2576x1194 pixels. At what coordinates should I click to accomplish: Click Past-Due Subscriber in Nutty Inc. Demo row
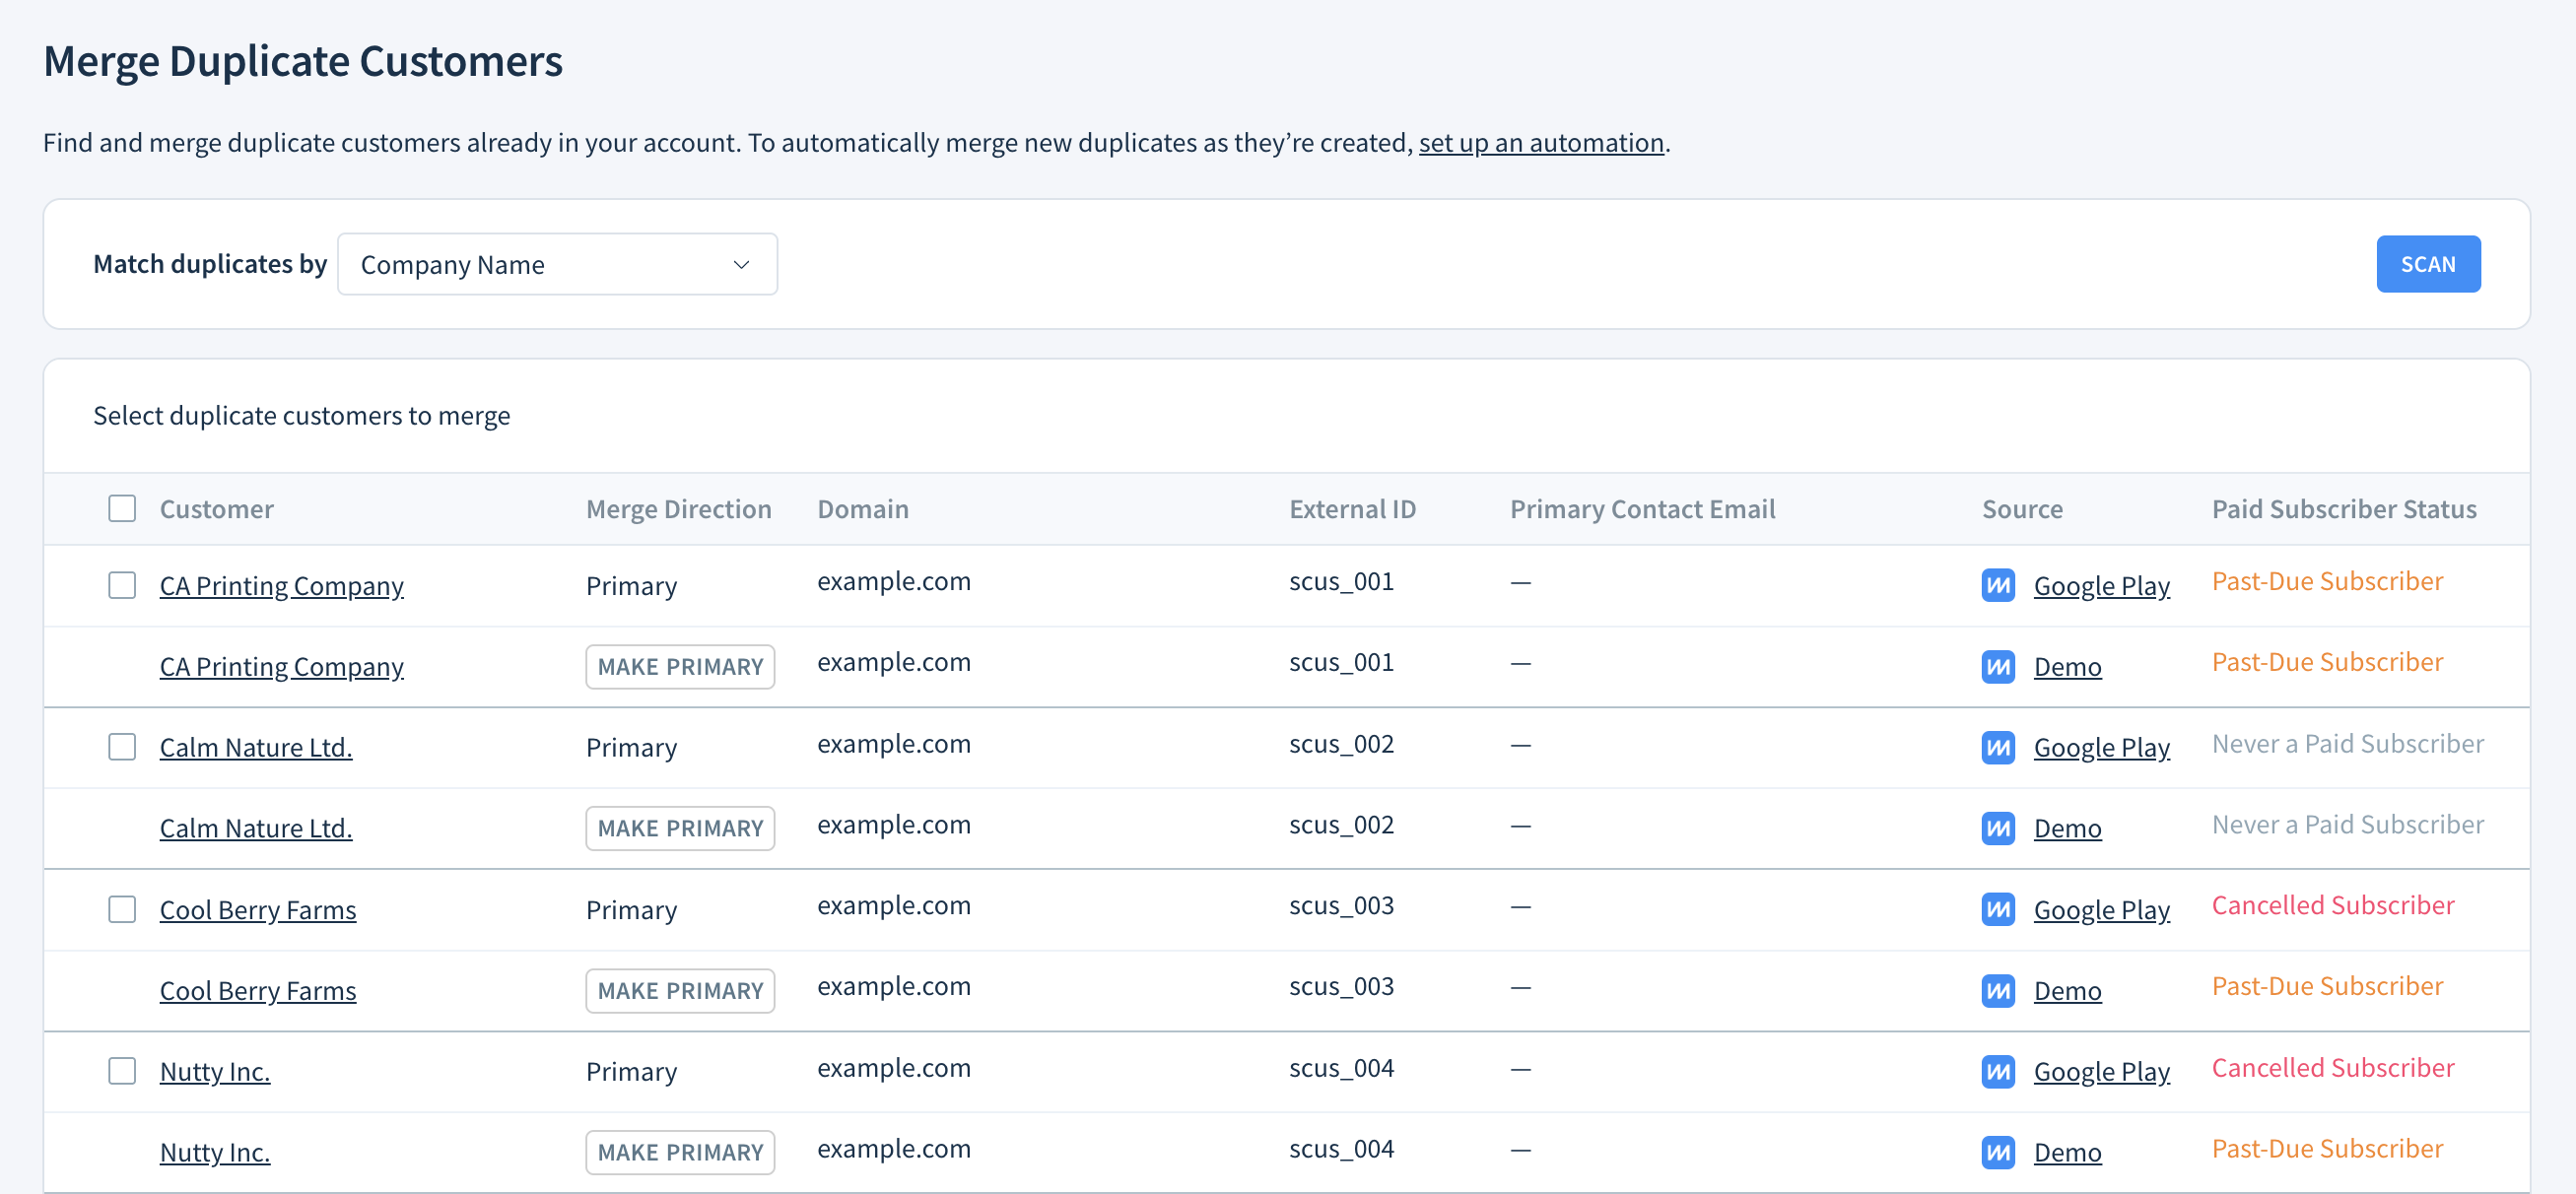point(2327,1148)
